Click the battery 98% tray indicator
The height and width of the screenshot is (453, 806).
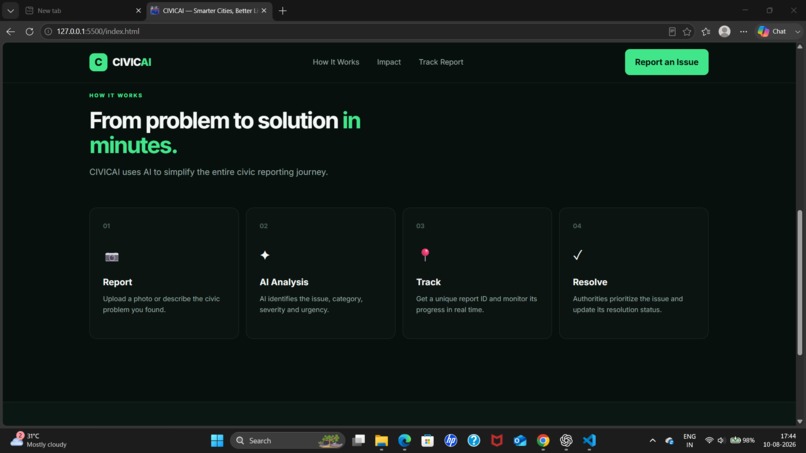coord(742,440)
